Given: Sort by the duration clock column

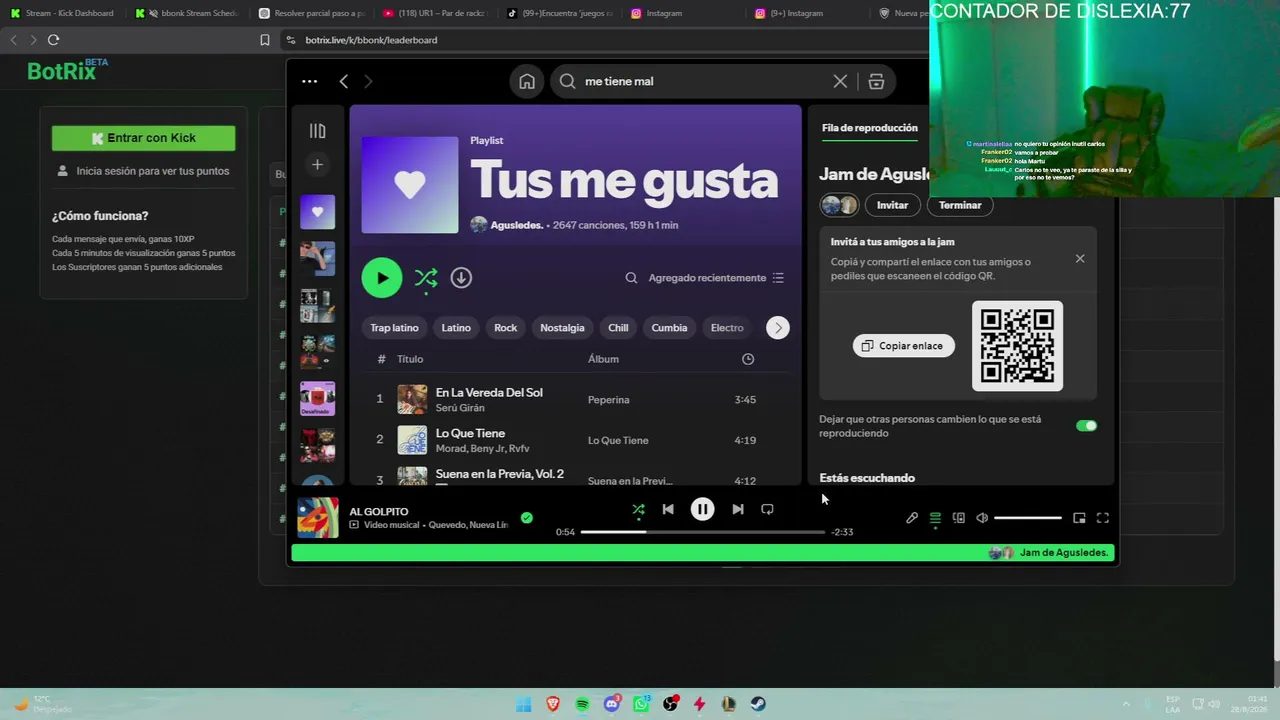Looking at the screenshot, I should point(748,359).
